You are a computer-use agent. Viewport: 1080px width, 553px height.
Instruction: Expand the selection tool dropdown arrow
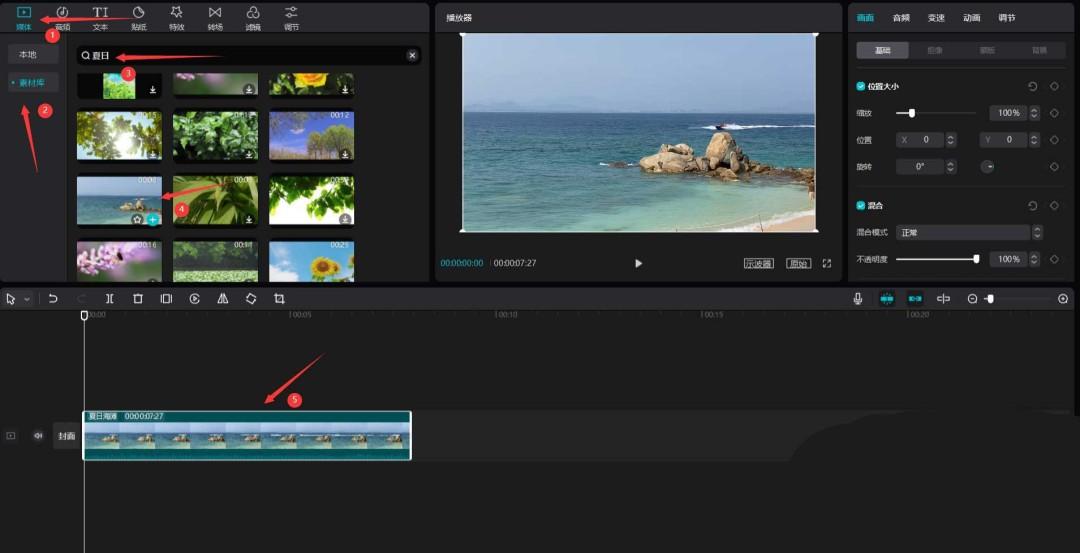click(x=27, y=299)
